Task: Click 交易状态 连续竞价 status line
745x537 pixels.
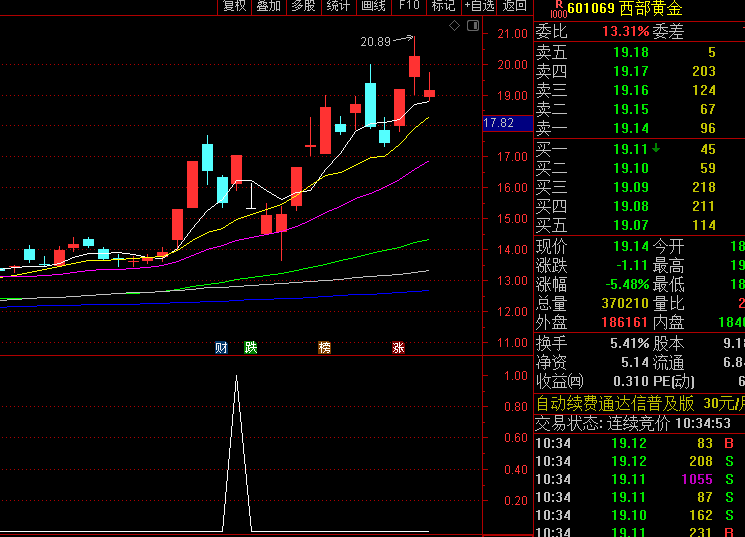Action: point(633,423)
